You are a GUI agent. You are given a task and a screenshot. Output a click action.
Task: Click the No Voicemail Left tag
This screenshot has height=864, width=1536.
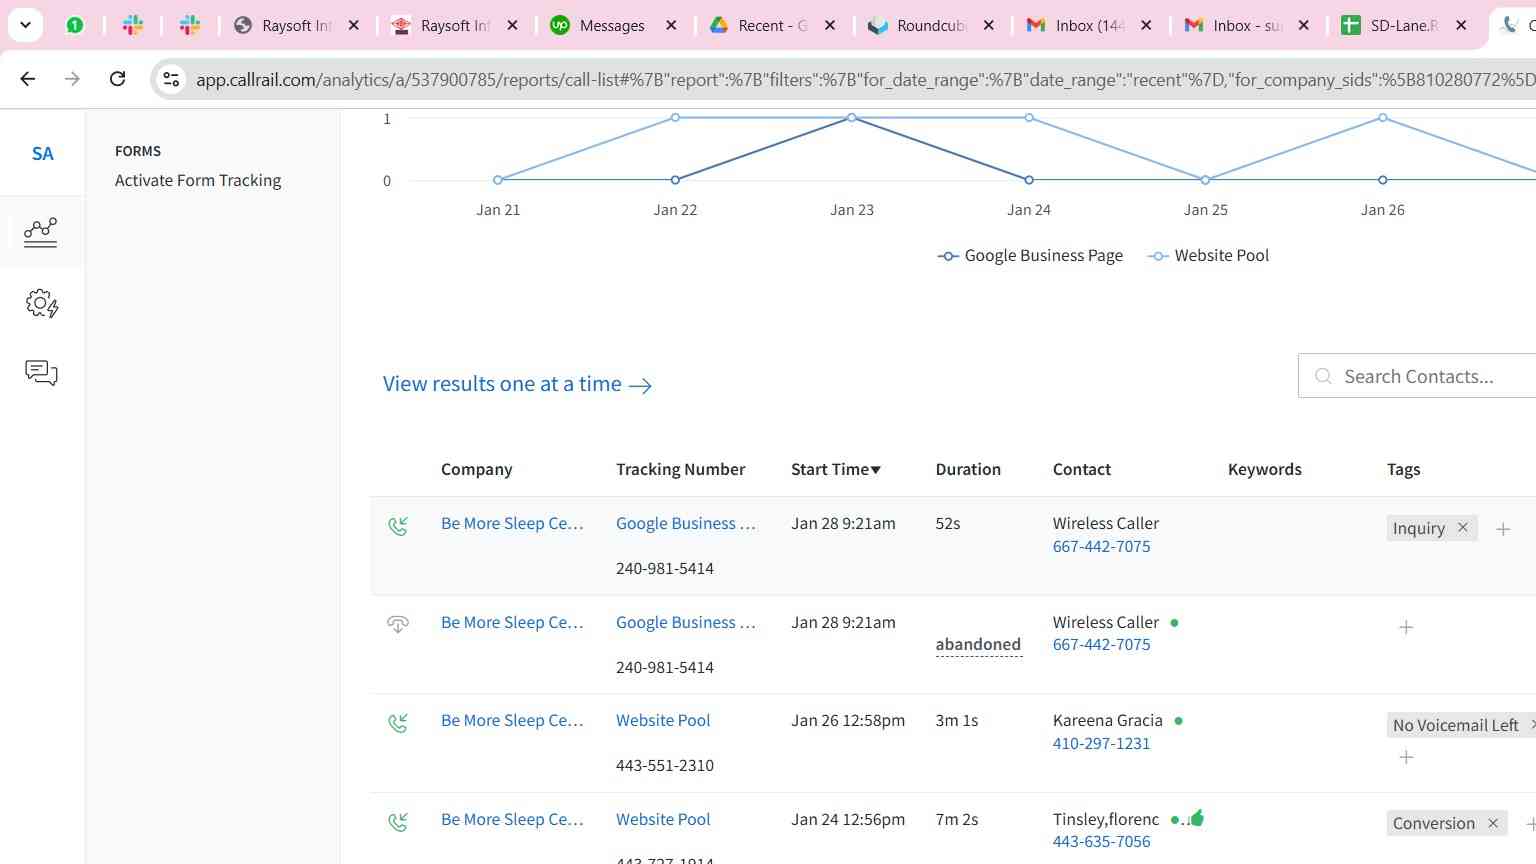(1455, 725)
